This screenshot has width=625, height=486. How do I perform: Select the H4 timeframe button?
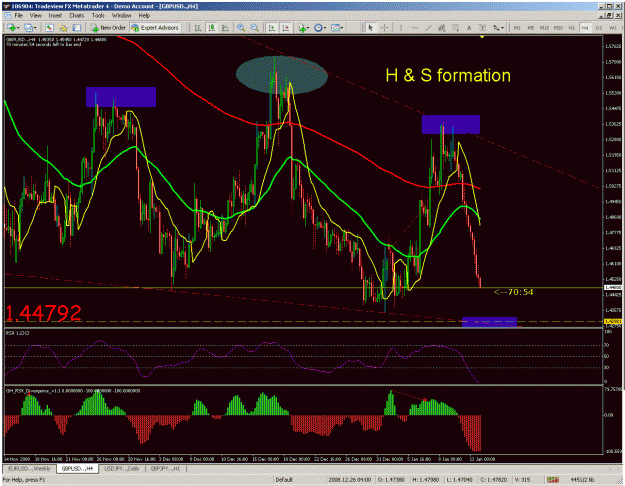pyautogui.click(x=585, y=28)
